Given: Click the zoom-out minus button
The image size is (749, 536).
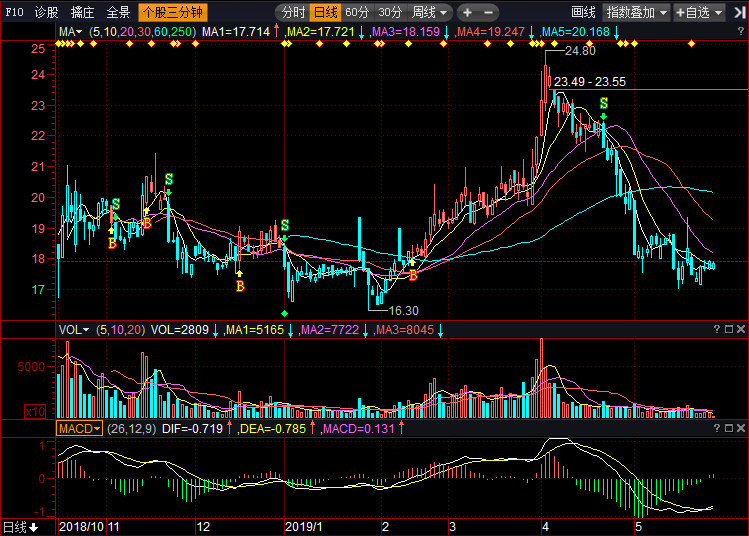Looking at the screenshot, I should [489, 13].
